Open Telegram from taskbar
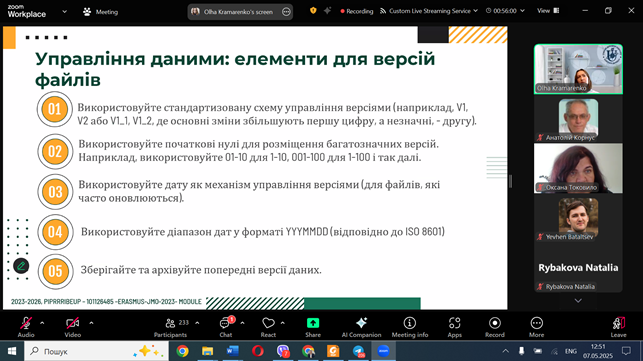This screenshot has width=643, height=361. click(358, 351)
